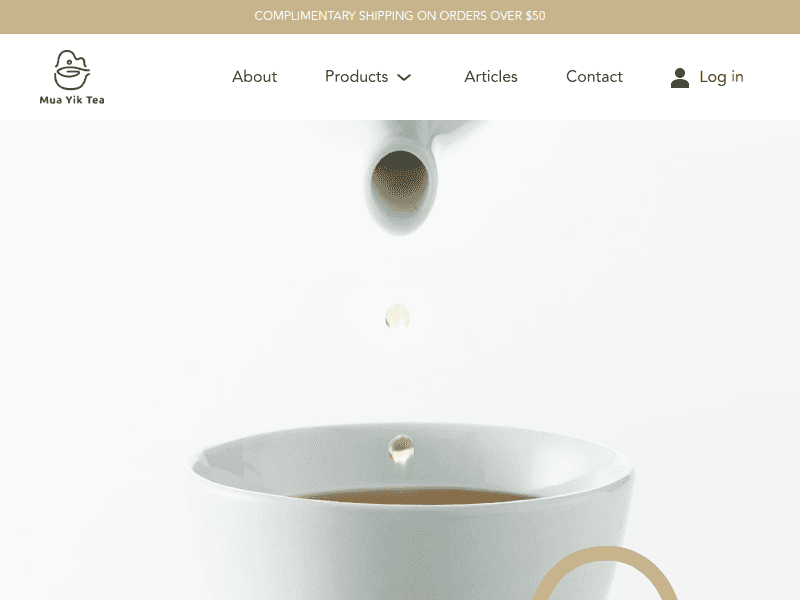Click the falling tea droplet below the spout
Viewport: 800px width, 600px height.
point(397,316)
